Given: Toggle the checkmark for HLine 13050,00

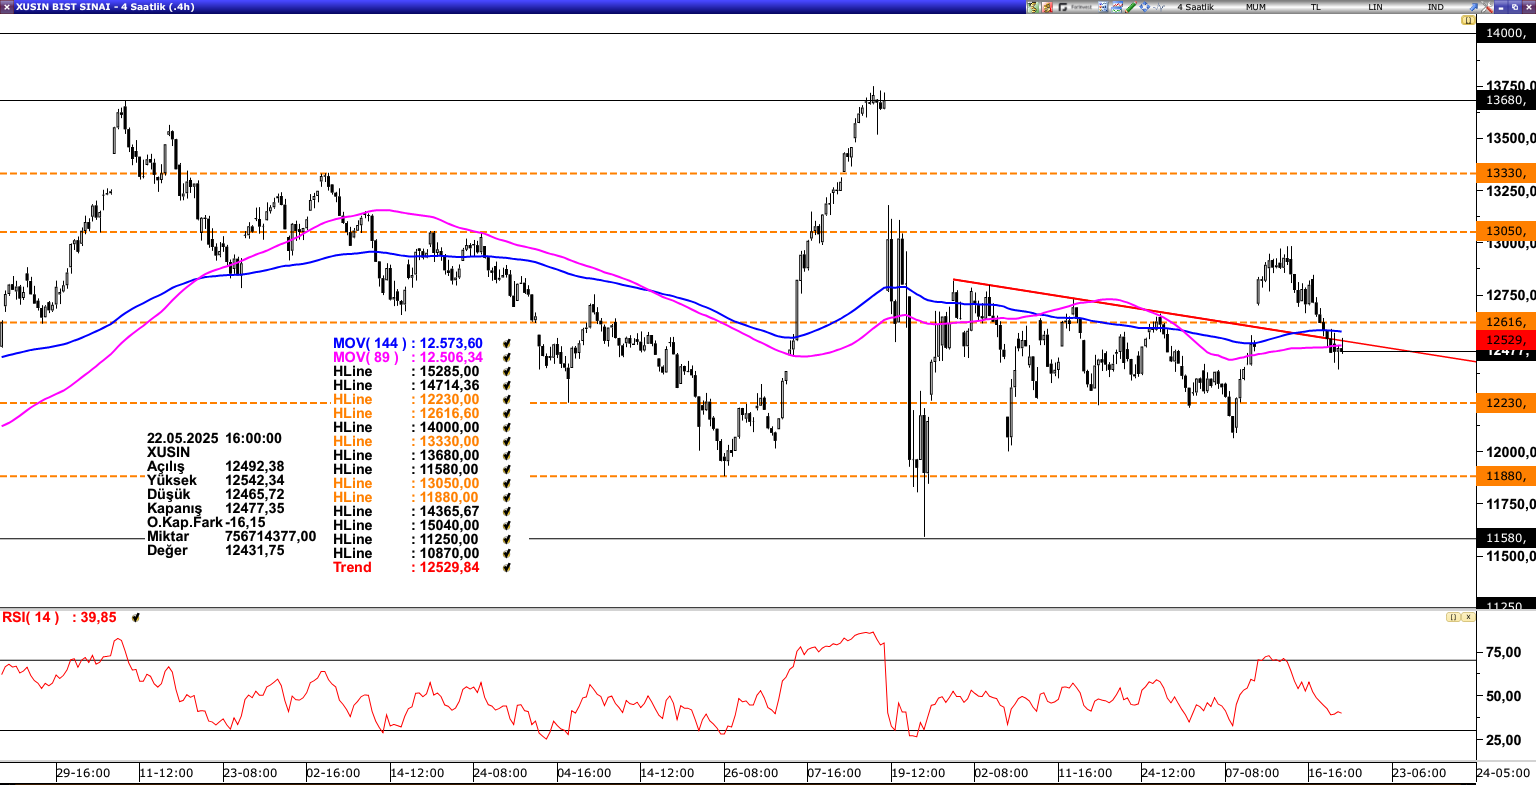Looking at the screenshot, I should pos(507,483).
